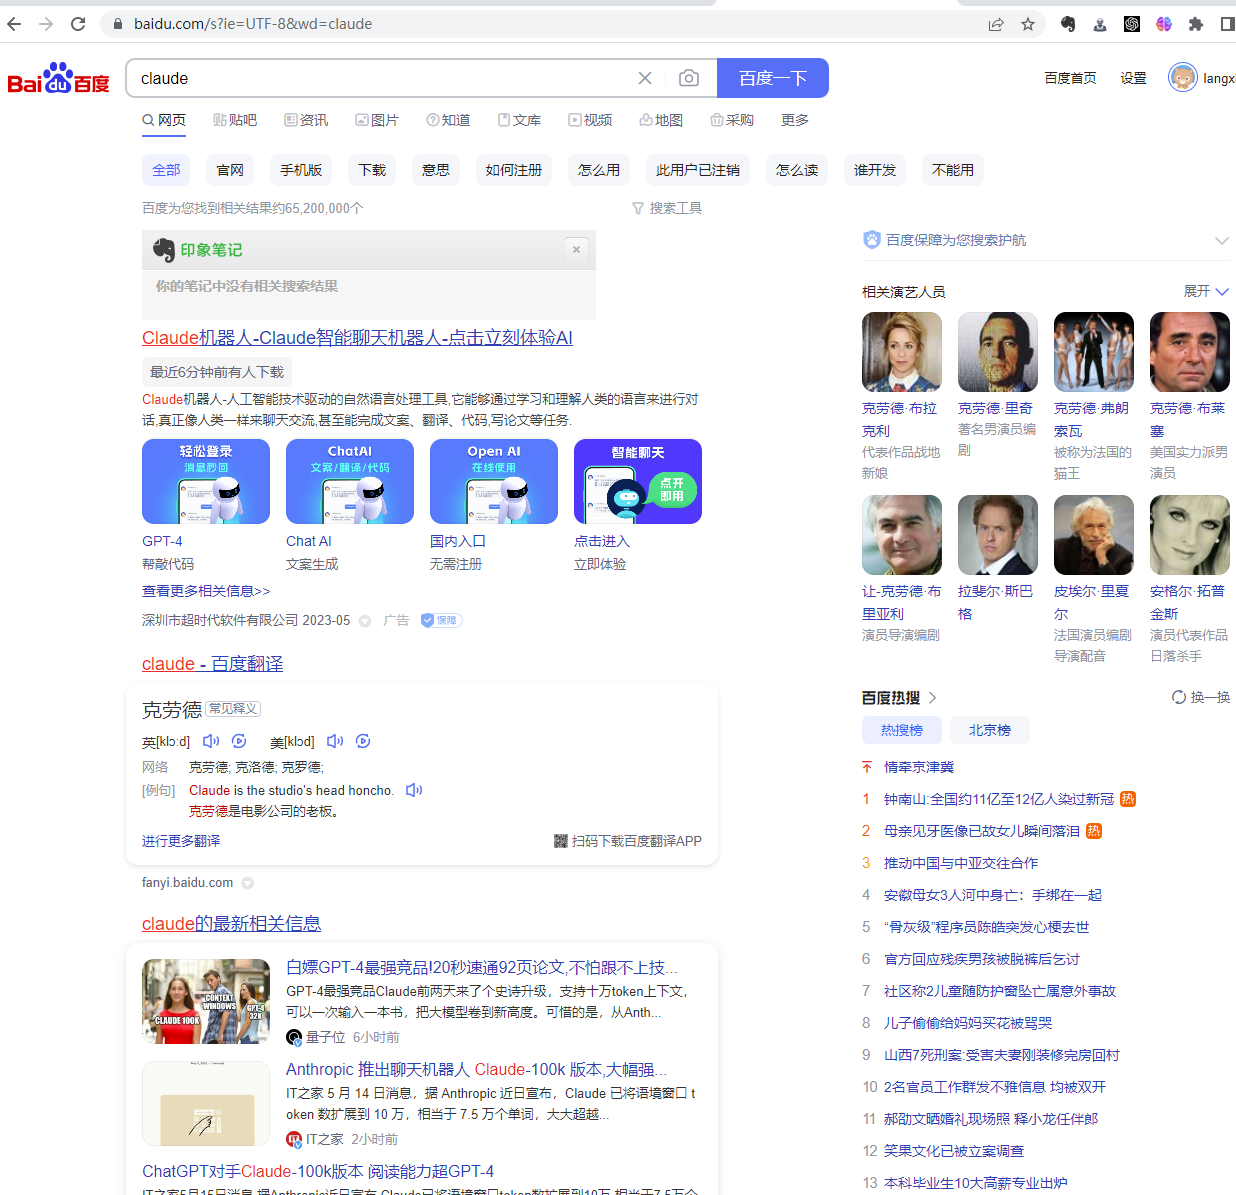Click British pronunciation record/repeat icon
This screenshot has width=1236, height=1195.
[x=239, y=741]
